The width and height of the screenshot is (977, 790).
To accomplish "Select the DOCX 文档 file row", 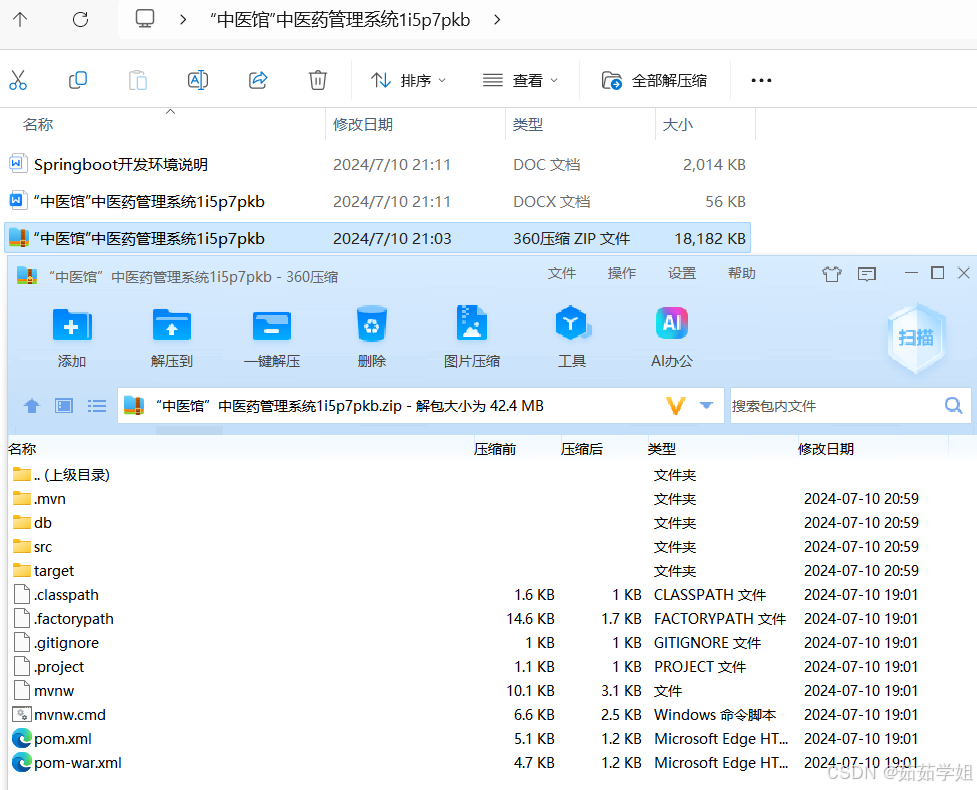I will click(x=377, y=201).
